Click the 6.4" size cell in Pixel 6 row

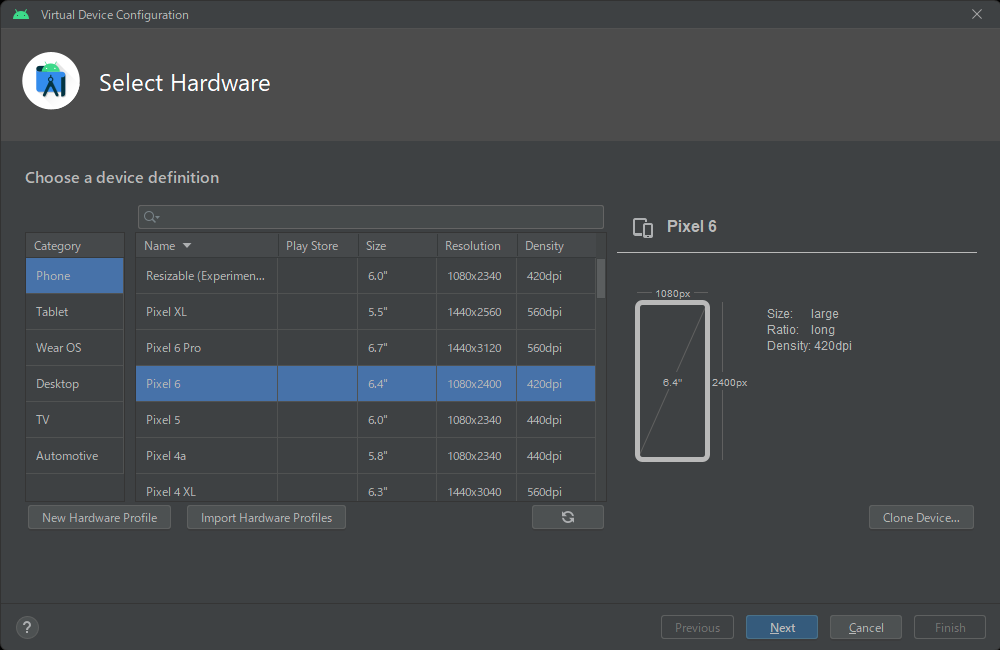click(397, 383)
